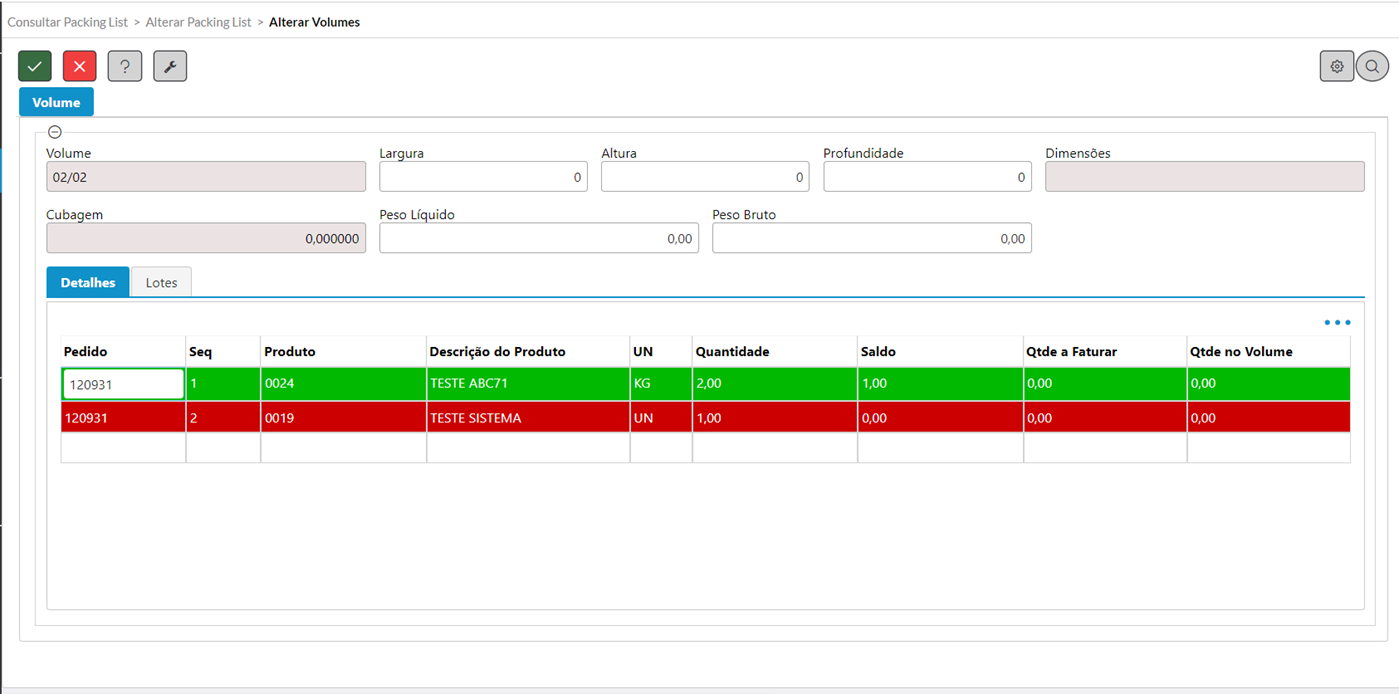Click into the Profundidade field

pyautogui.click(x=927, y=177)
